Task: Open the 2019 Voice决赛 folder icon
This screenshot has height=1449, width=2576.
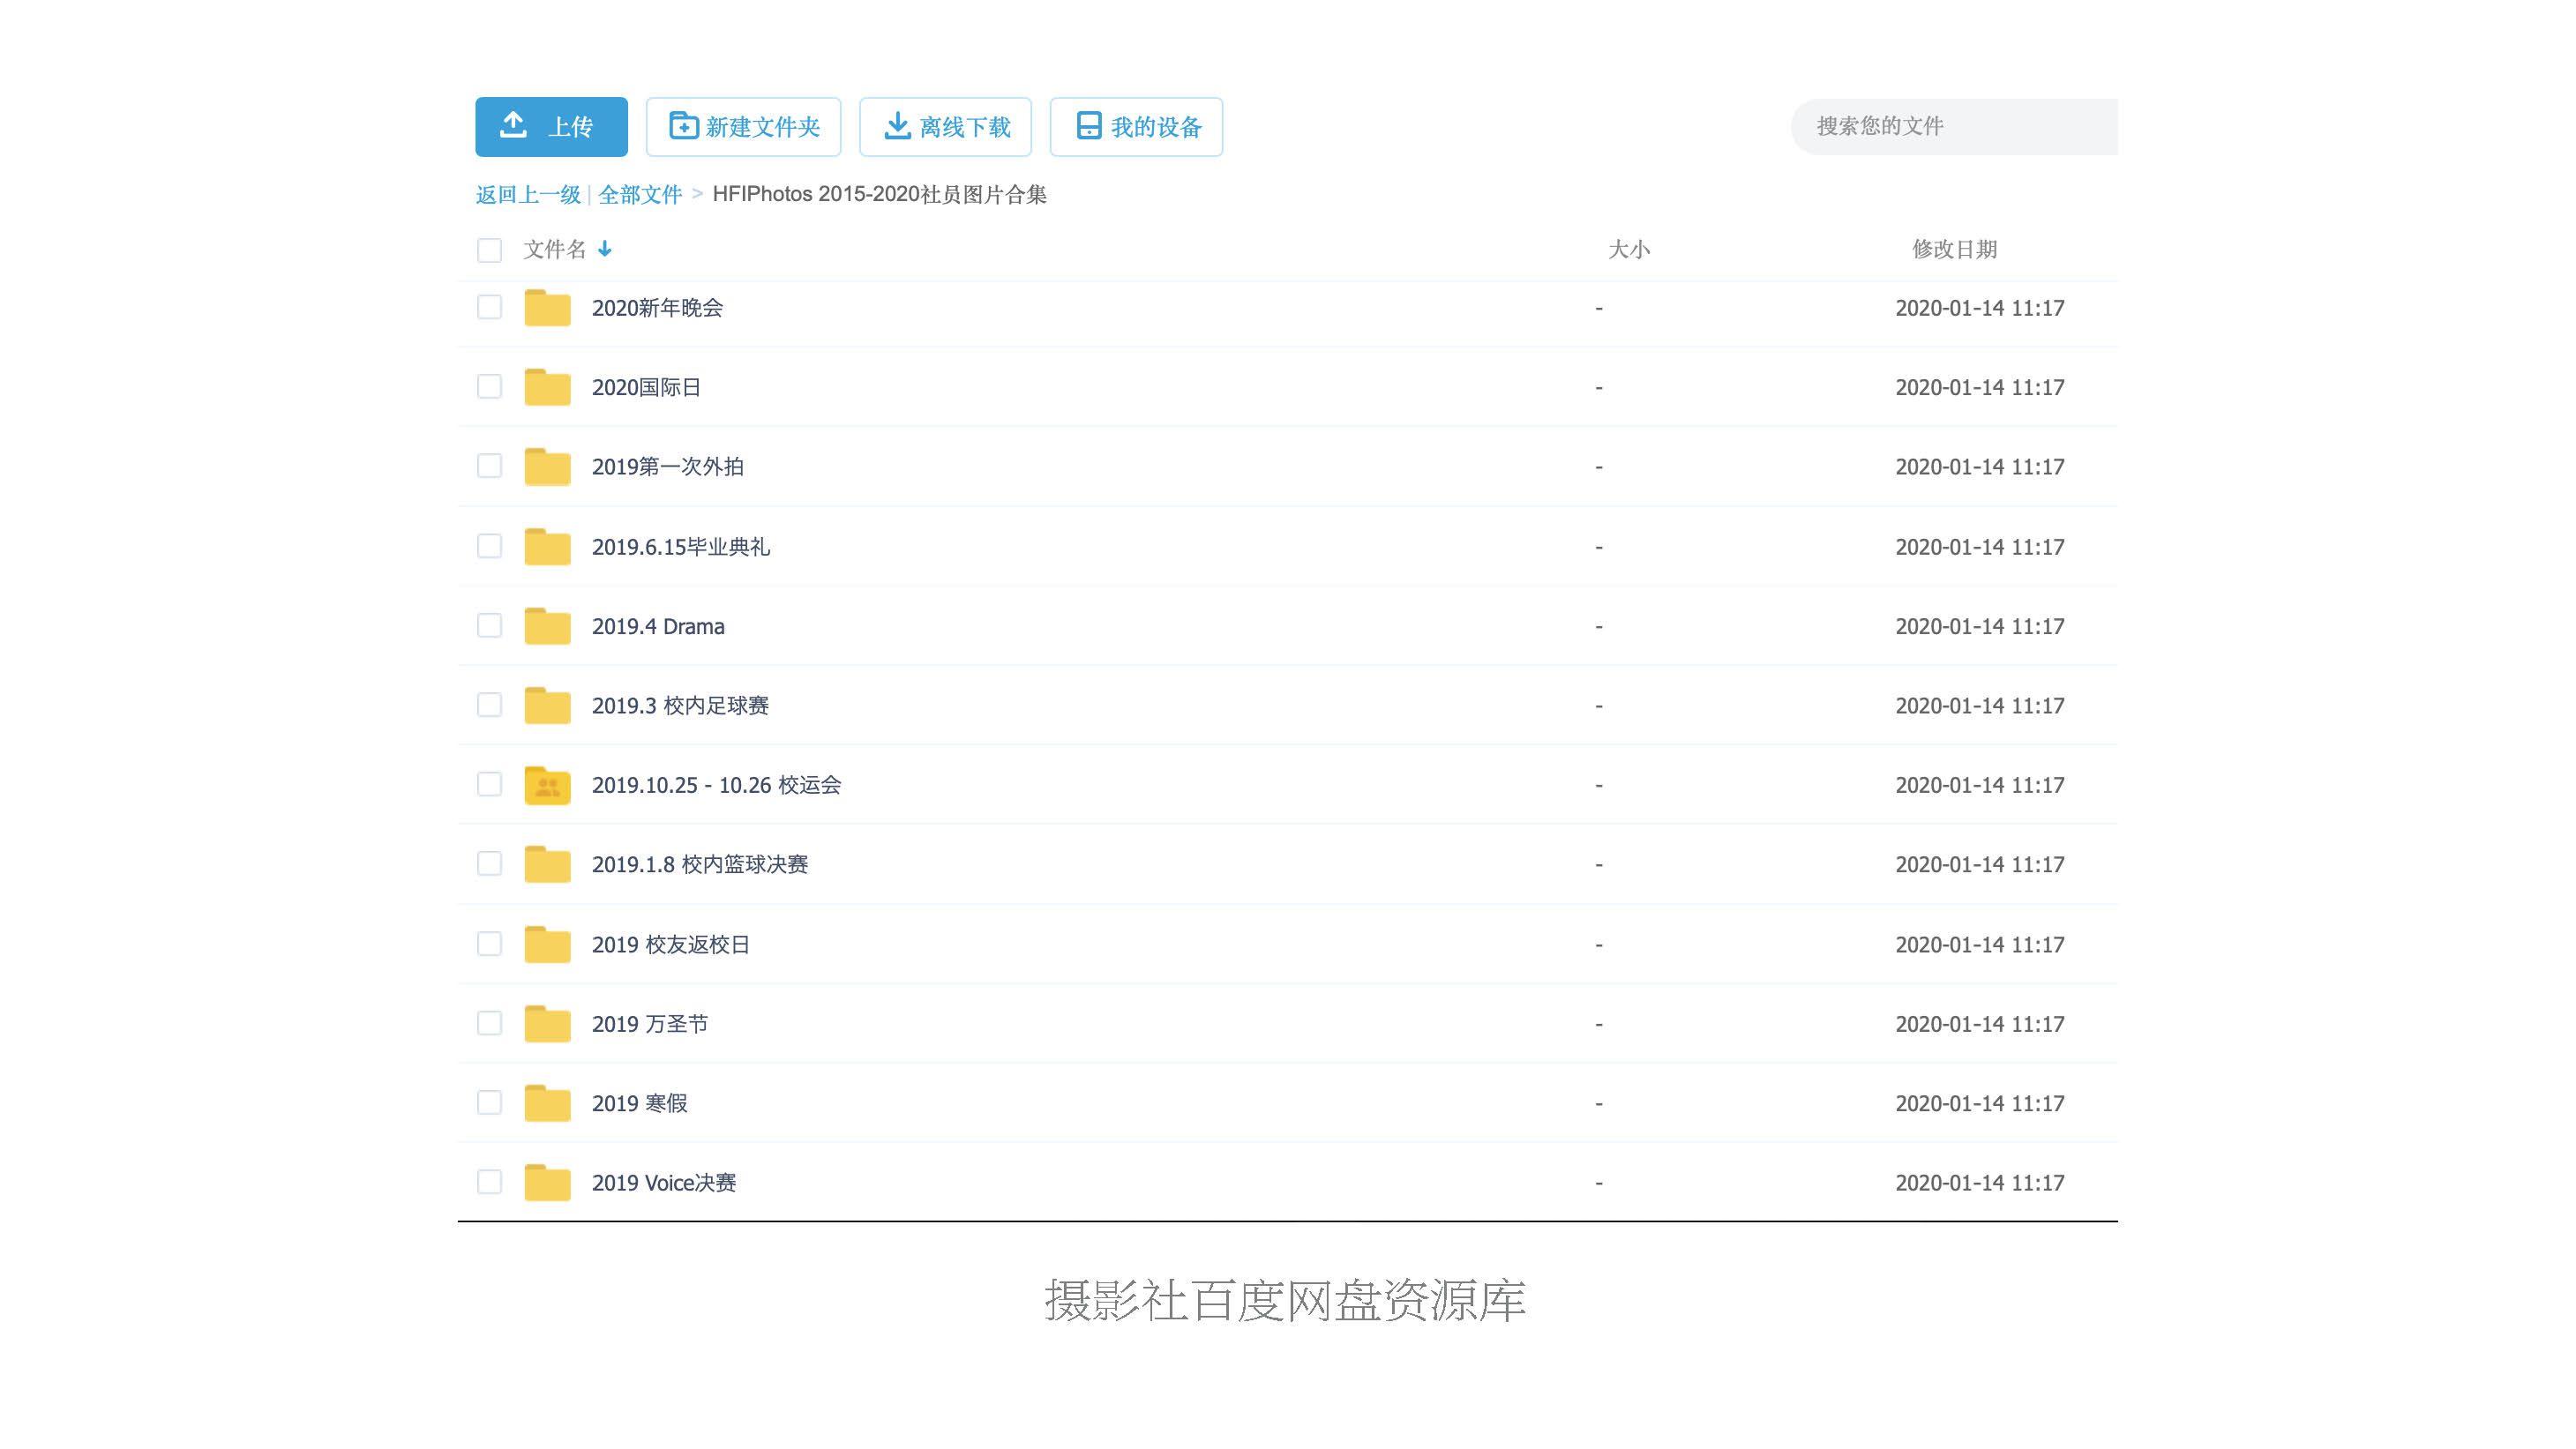Action: [547, 1183]
